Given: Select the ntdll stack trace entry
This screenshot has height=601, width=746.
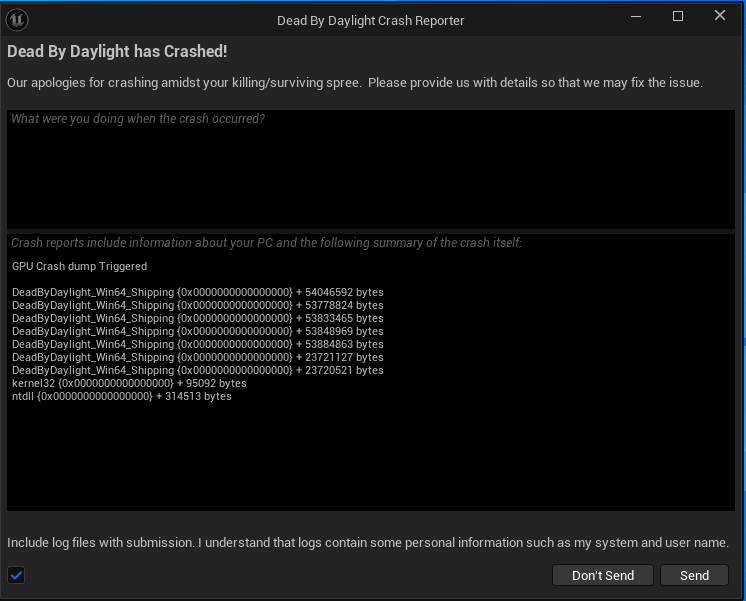Looking at the screenshot, I should 121,396.
